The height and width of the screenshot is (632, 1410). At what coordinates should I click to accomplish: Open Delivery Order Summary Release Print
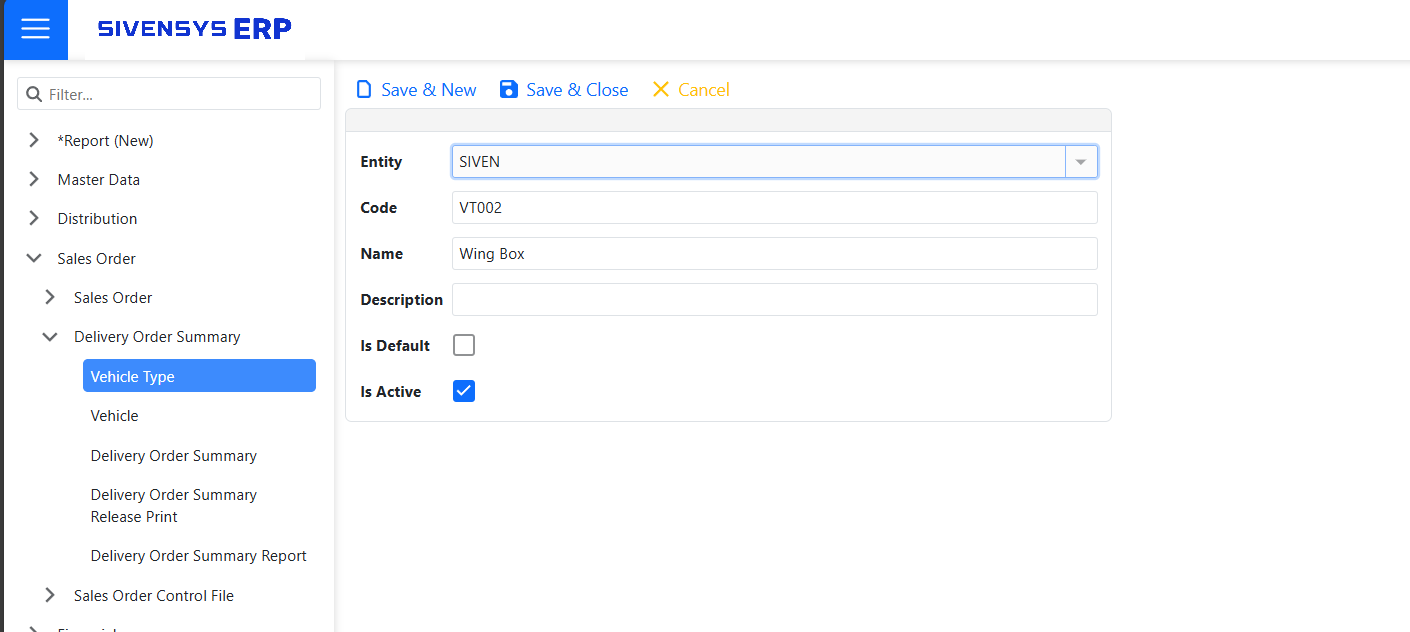coord(173,506)
